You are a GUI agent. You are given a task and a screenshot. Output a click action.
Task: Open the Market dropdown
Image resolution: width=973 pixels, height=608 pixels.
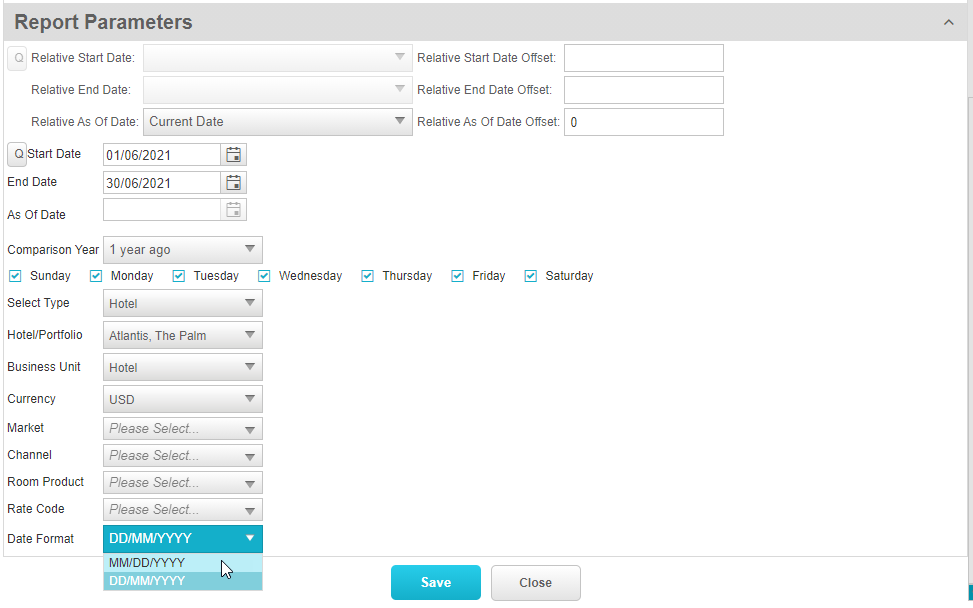[182, 429]
